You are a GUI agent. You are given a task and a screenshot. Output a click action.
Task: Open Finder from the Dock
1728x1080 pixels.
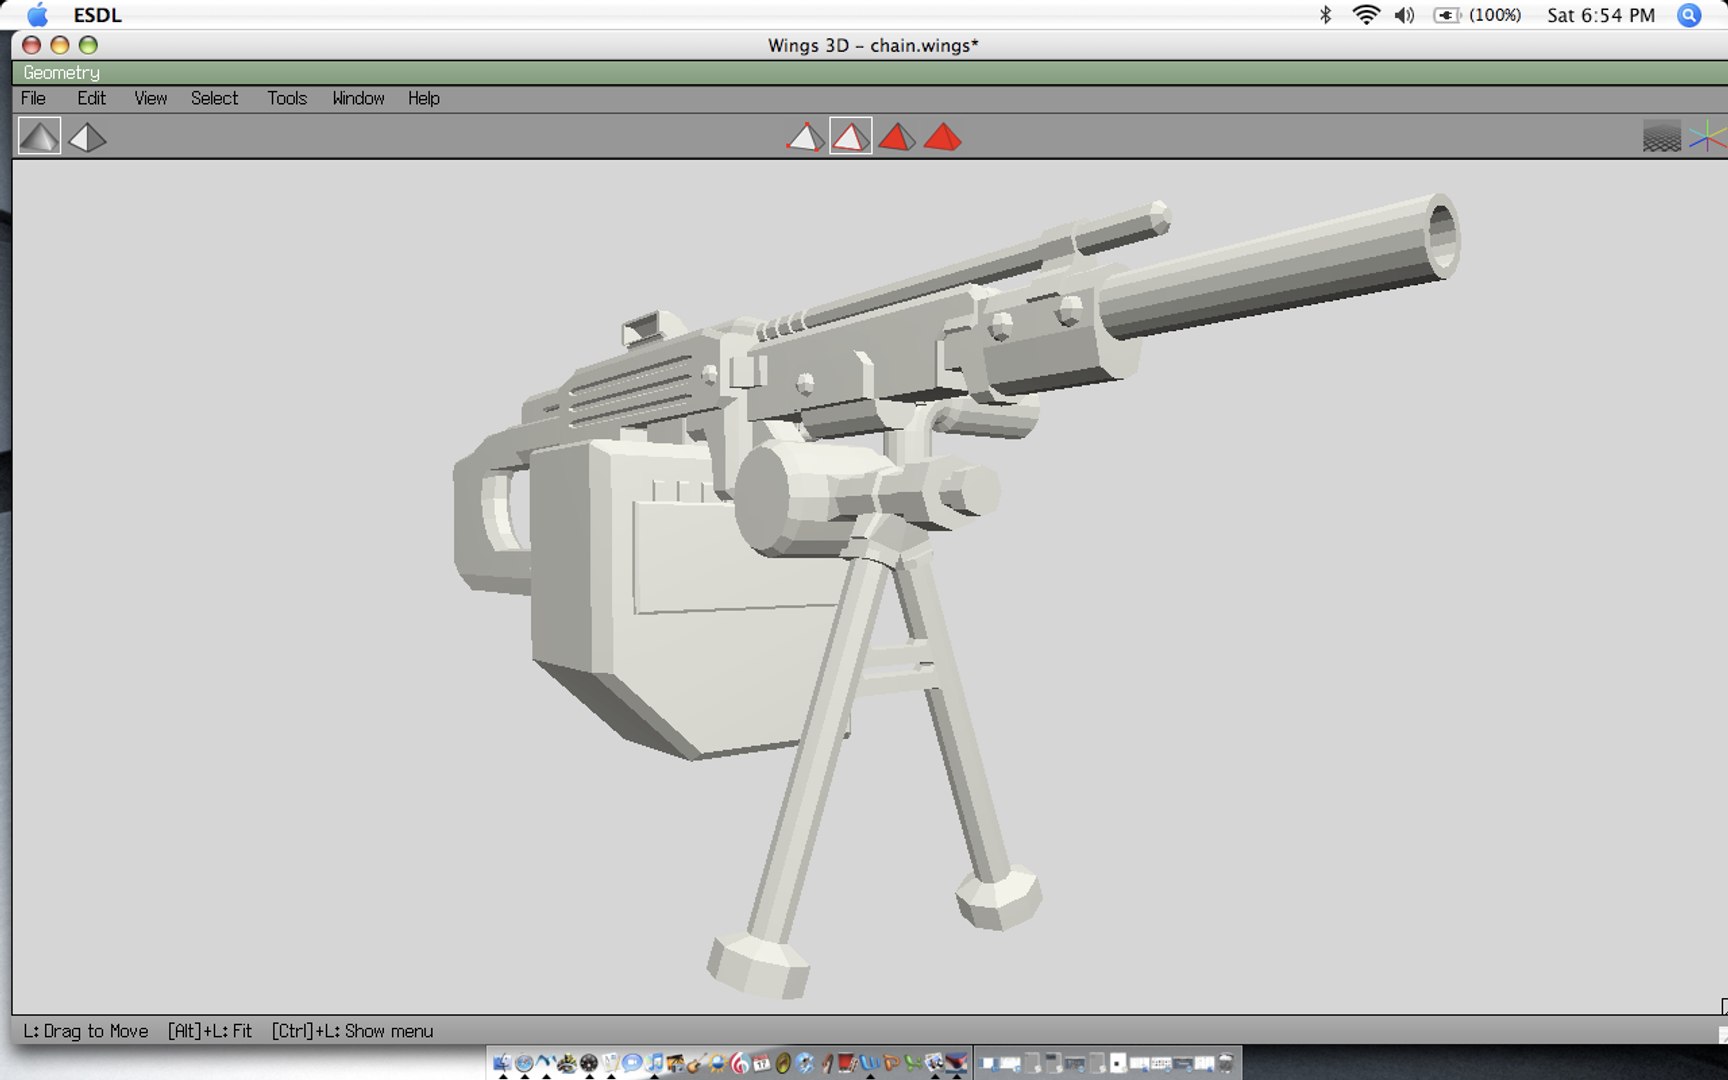(x=502, y=1062)
